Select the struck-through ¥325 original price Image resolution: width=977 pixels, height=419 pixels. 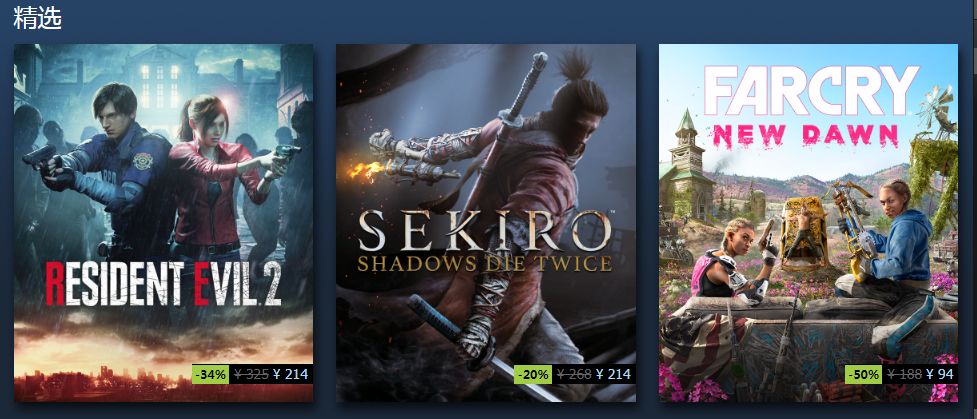tap(251, 374)
